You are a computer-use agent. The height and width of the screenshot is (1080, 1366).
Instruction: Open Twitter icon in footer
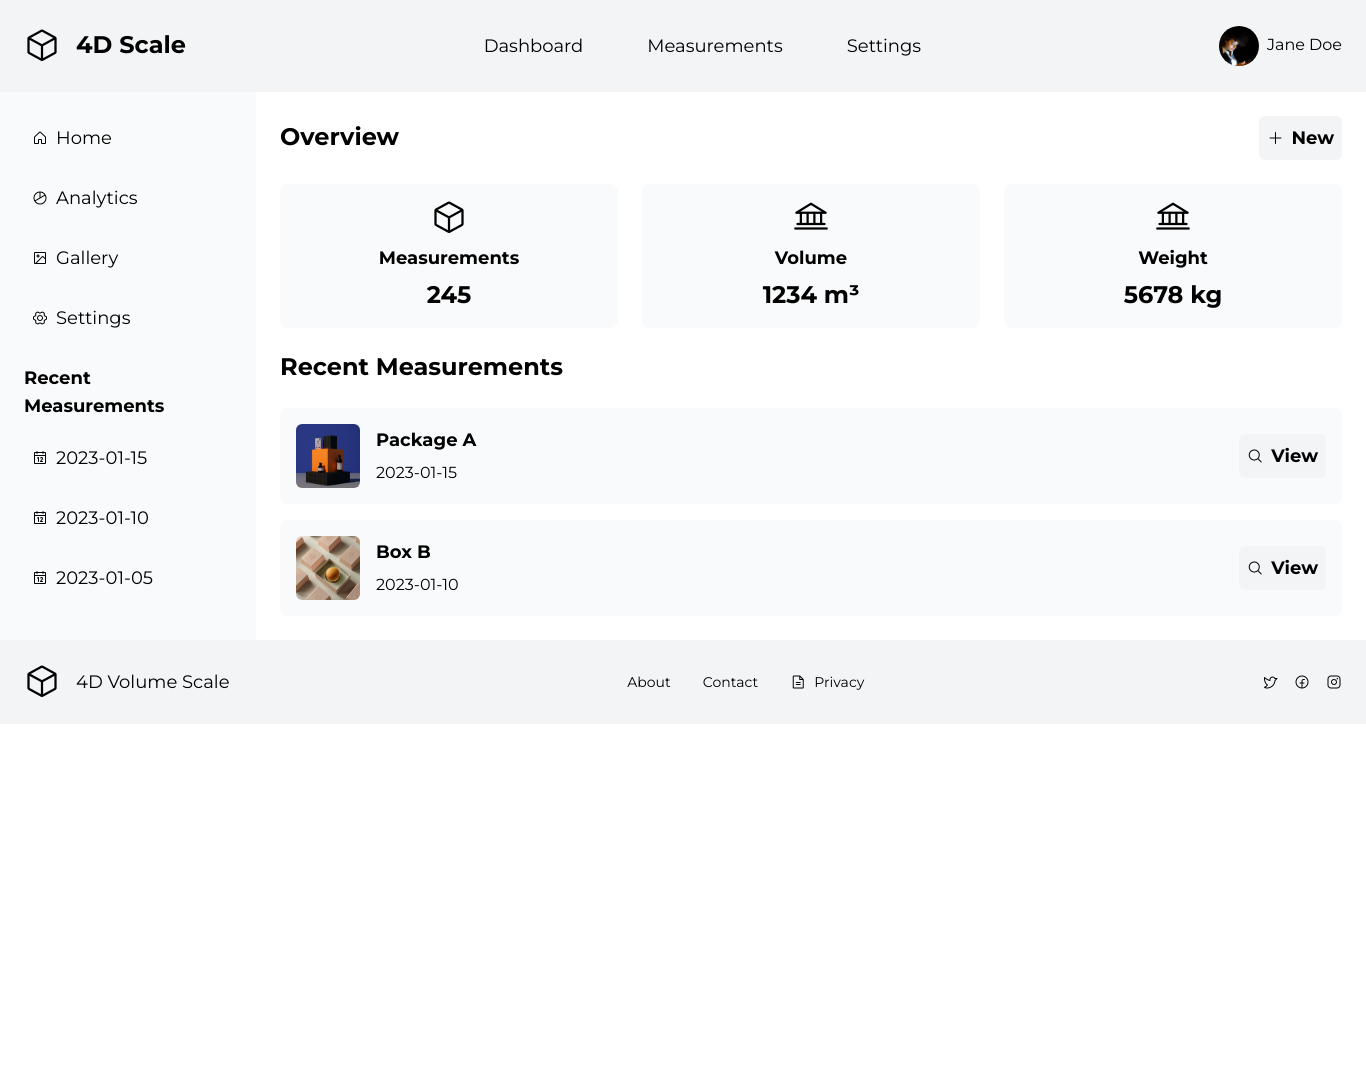coord(1270,682)
